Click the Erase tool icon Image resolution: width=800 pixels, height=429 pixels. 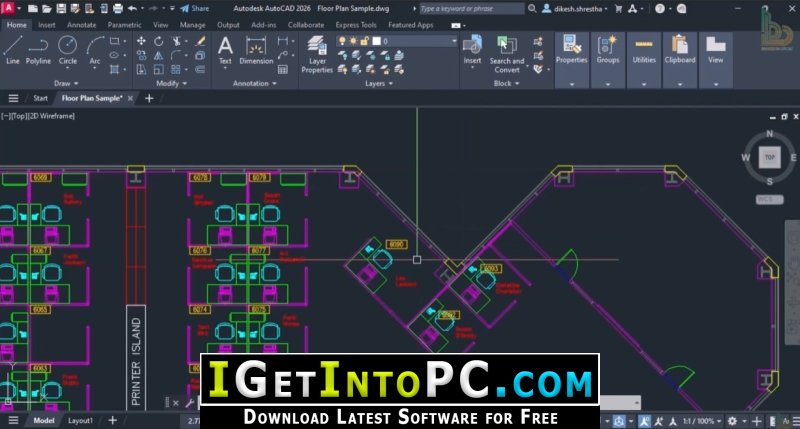pos(201,41)
